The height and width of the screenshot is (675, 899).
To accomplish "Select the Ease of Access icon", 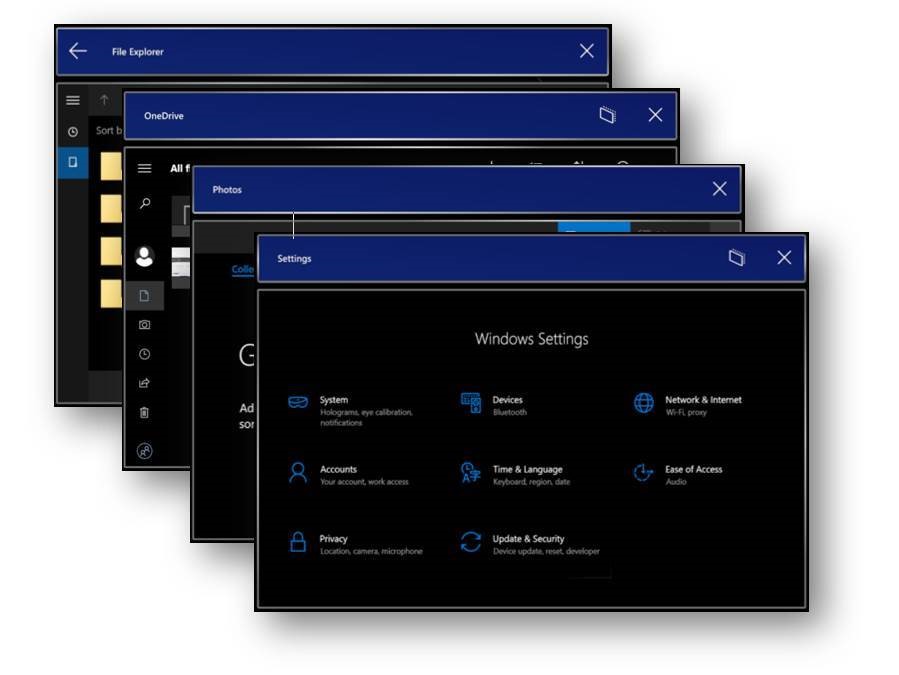I will (x=644, y=472).
